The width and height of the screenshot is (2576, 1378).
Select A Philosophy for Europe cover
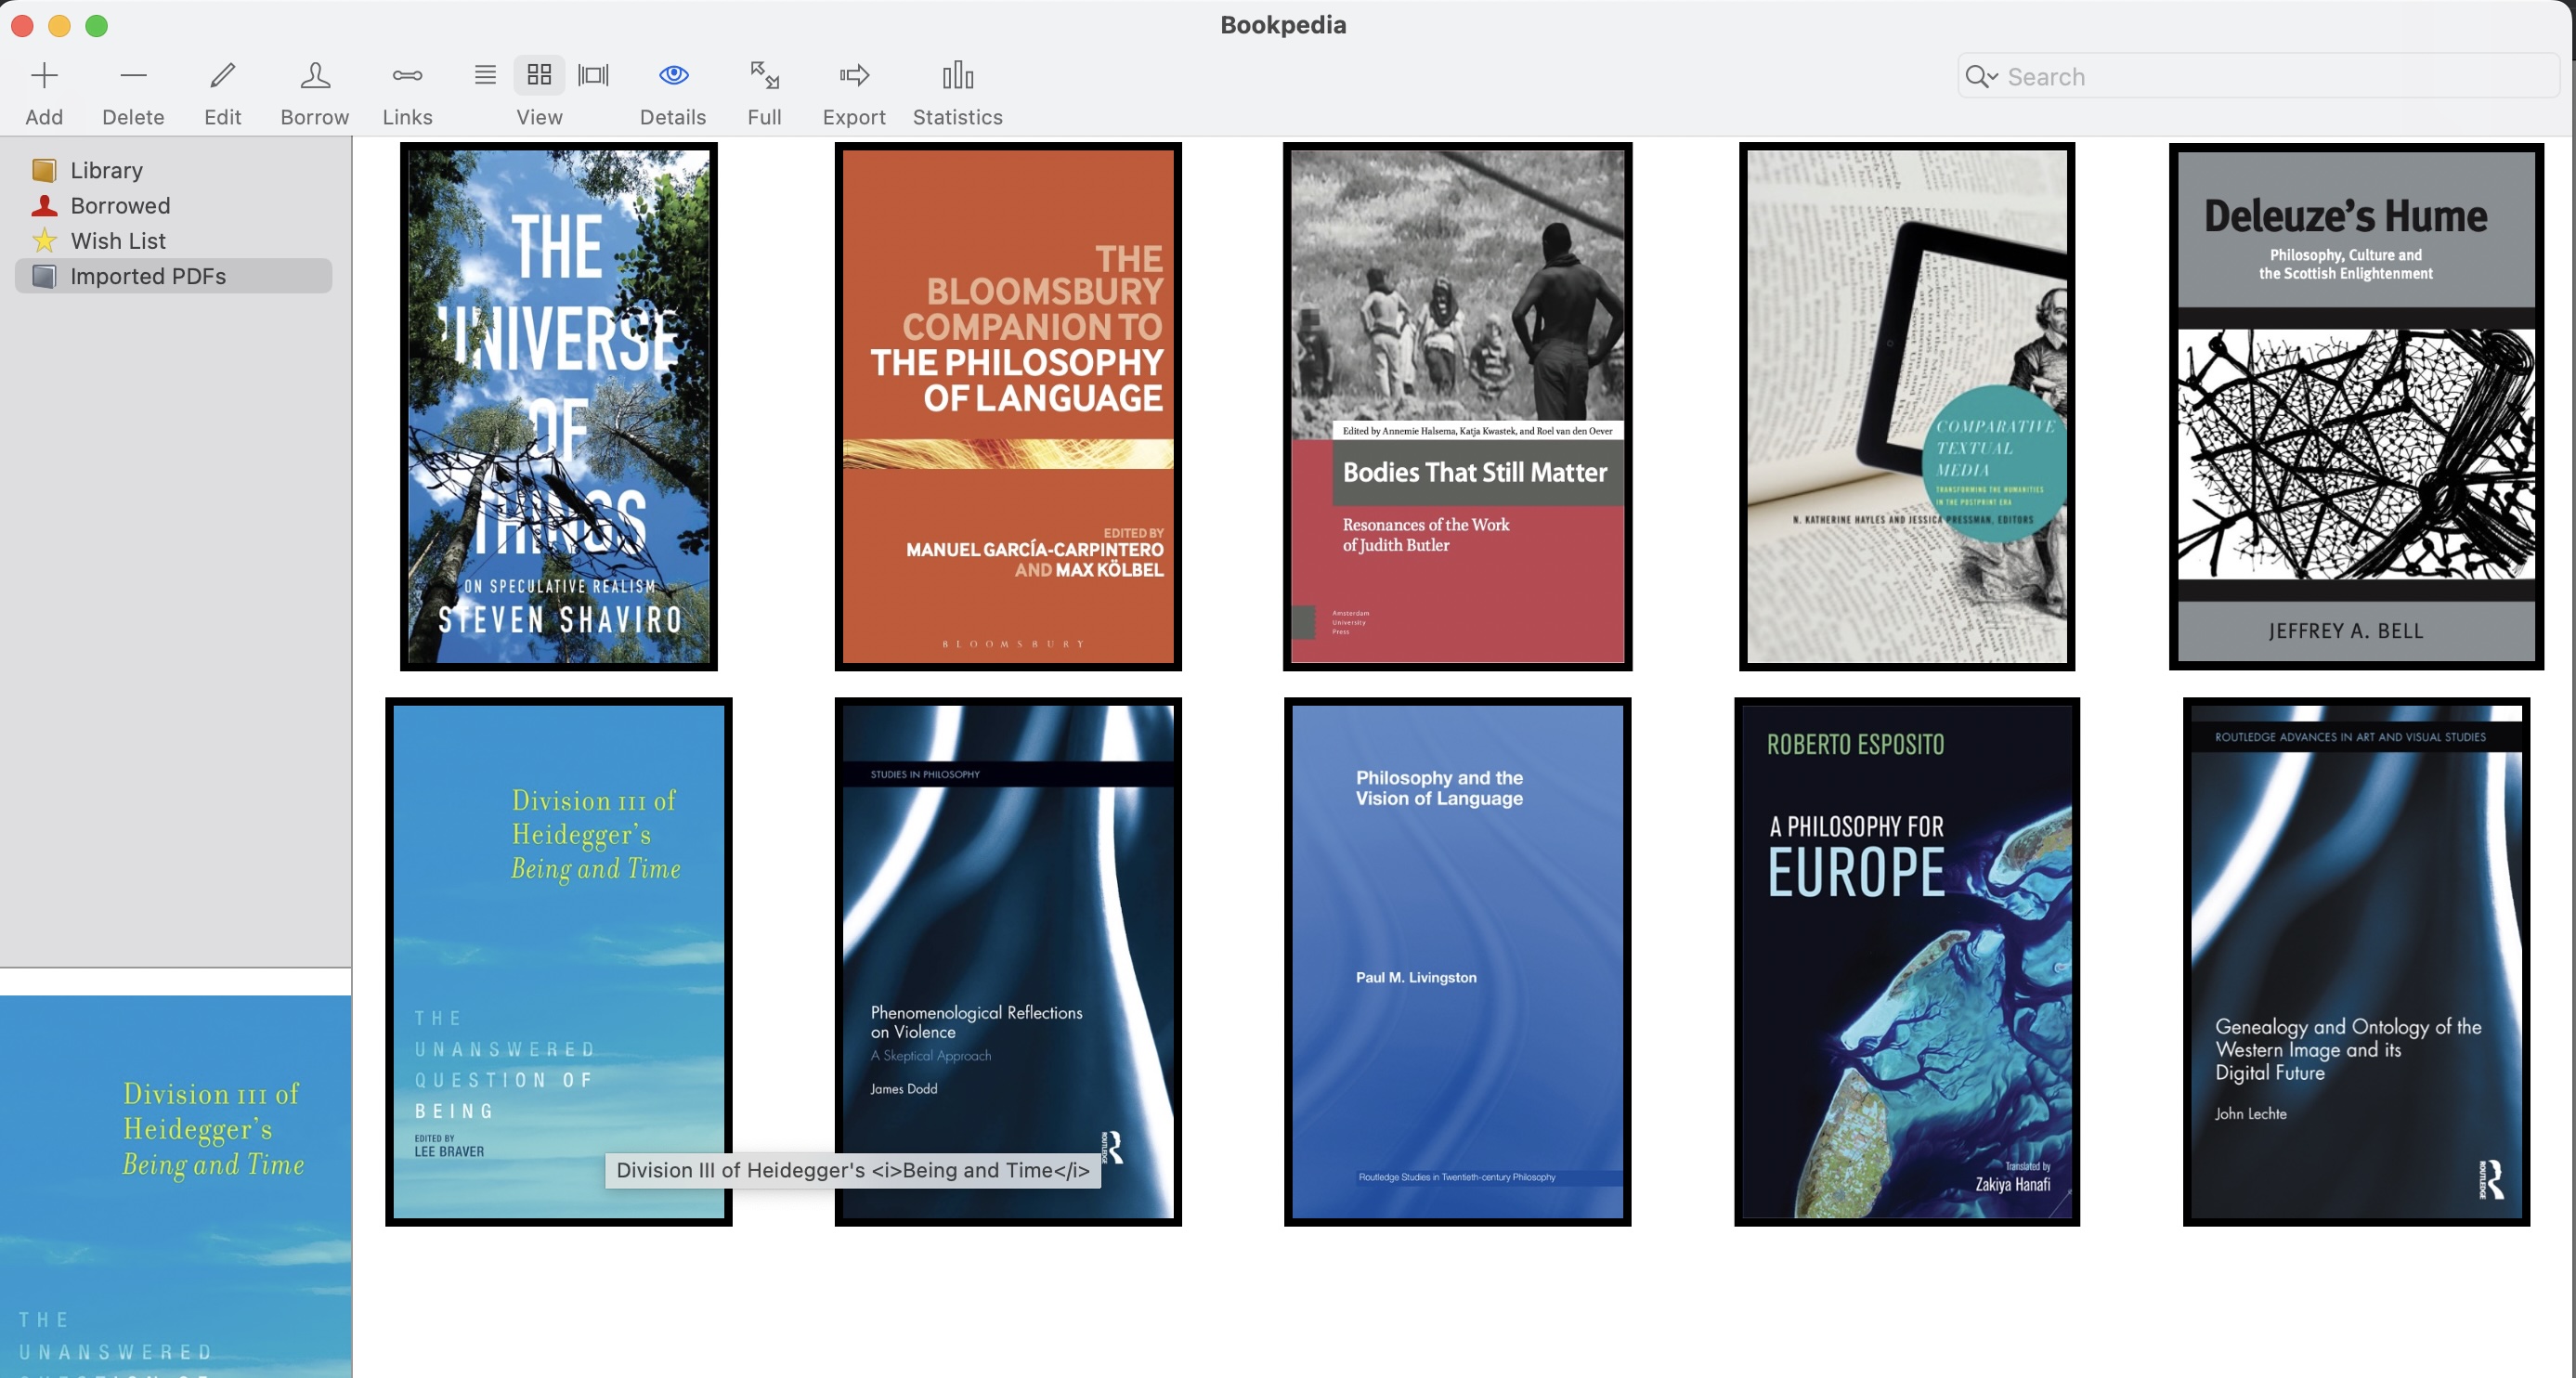point(1906,961)
